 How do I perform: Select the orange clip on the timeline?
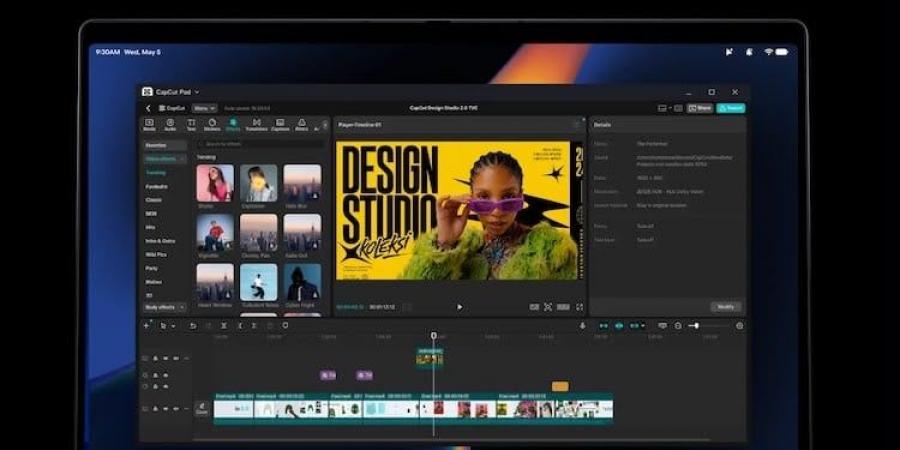click(x=560, y=386)
